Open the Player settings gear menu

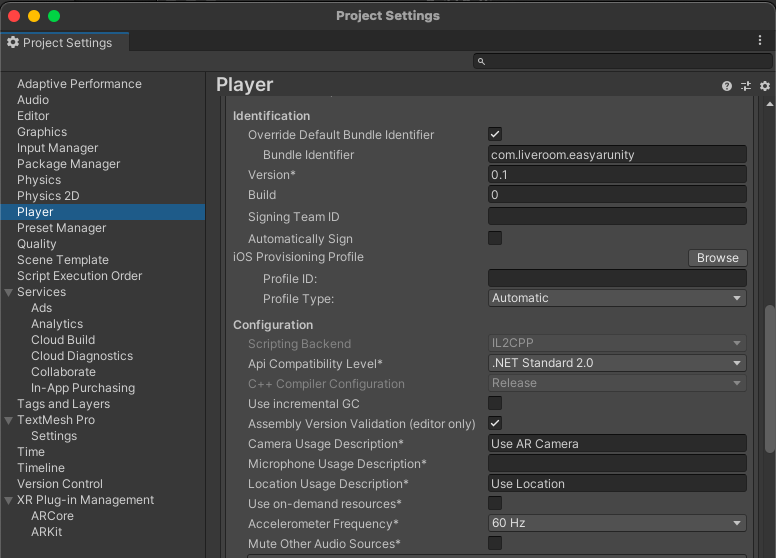[x=765, y=87]
